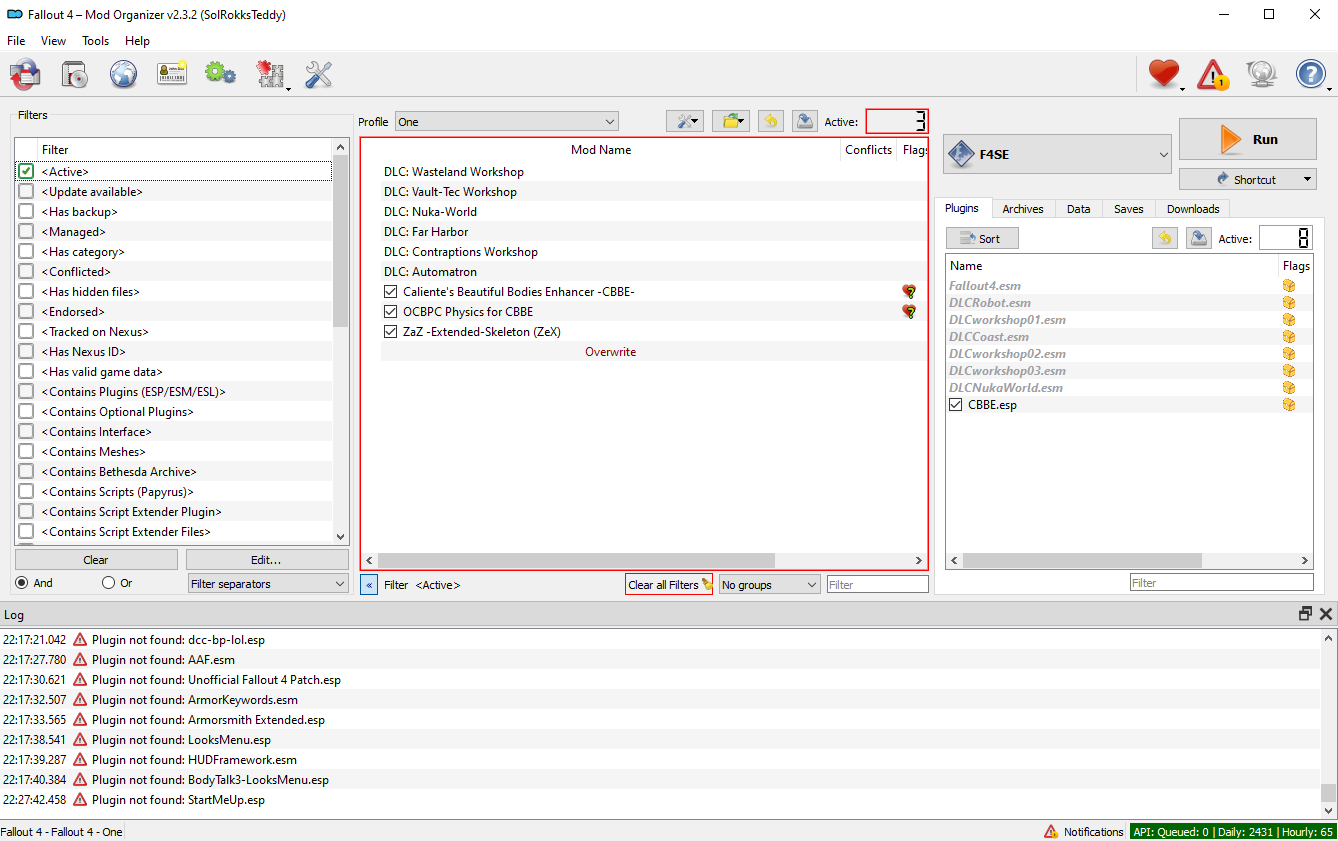Screen dimensions: 1338x841
Task: Click the Install Mod from archive icon
Action: point(74,74)
